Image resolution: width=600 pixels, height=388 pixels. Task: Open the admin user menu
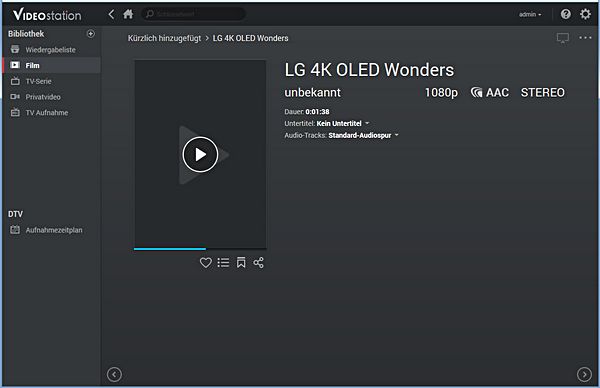(530, 15)
